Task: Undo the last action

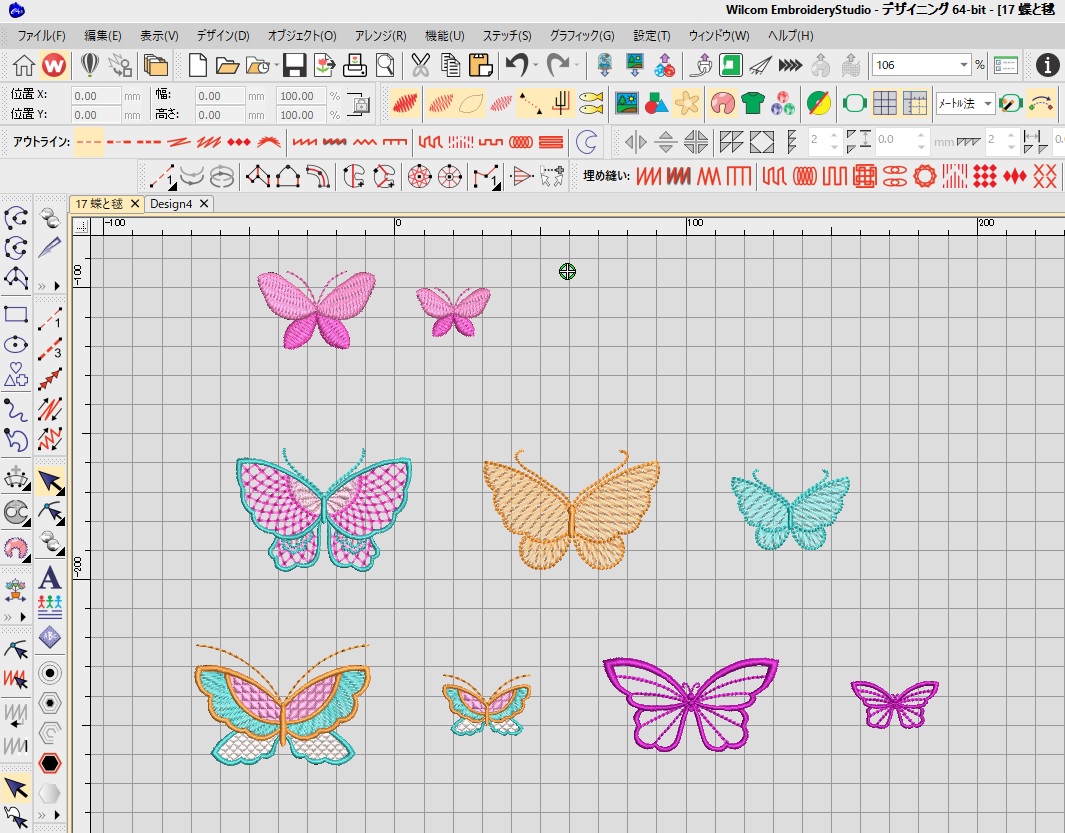Action: click(x=517, y=65)
